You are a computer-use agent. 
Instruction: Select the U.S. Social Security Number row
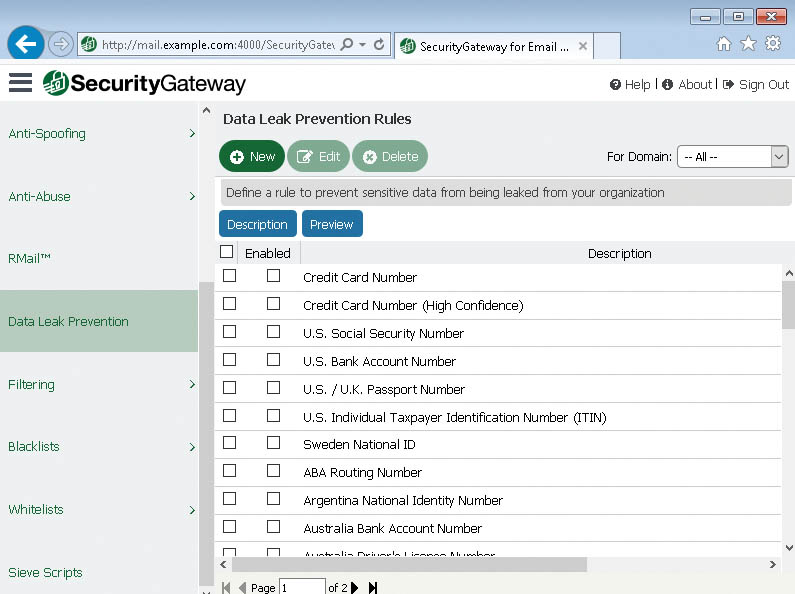coord(229,333)
